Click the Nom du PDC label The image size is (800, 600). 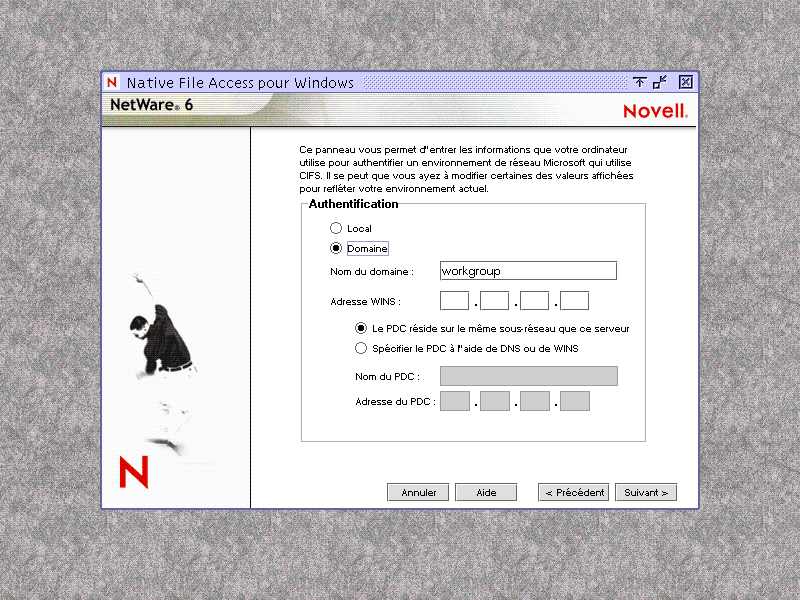387,377
